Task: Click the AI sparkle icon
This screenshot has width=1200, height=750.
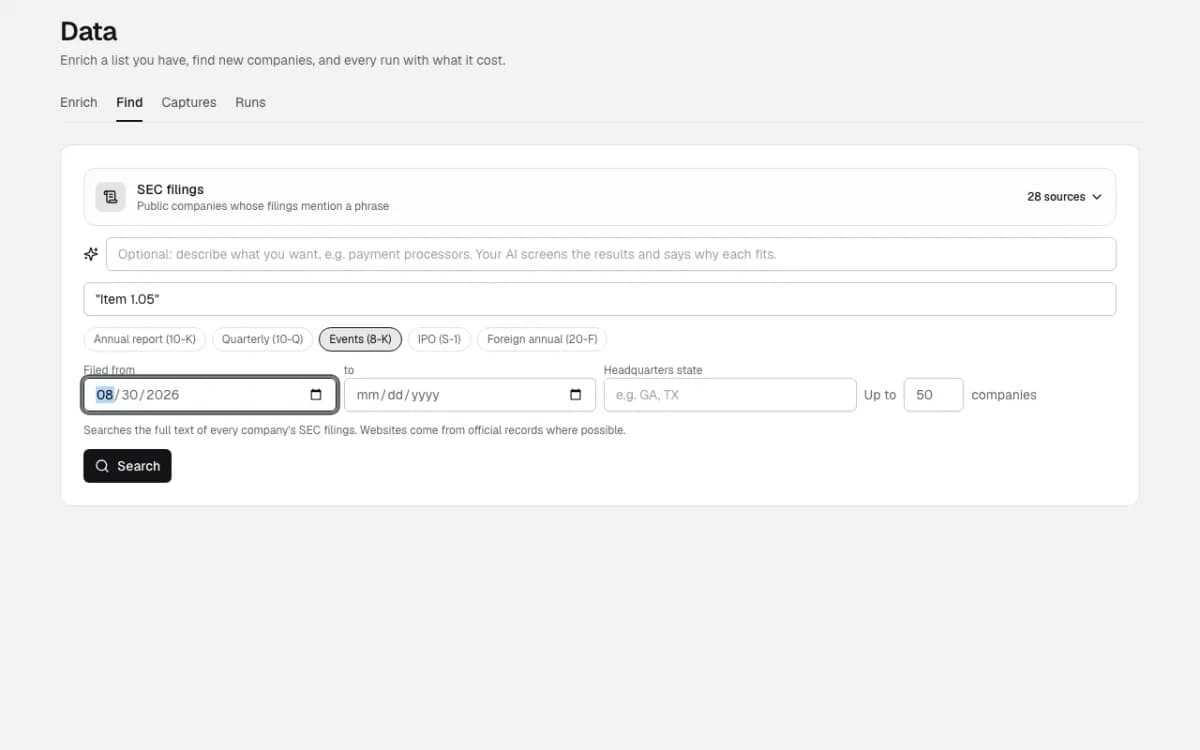Action: pos(91,254)
